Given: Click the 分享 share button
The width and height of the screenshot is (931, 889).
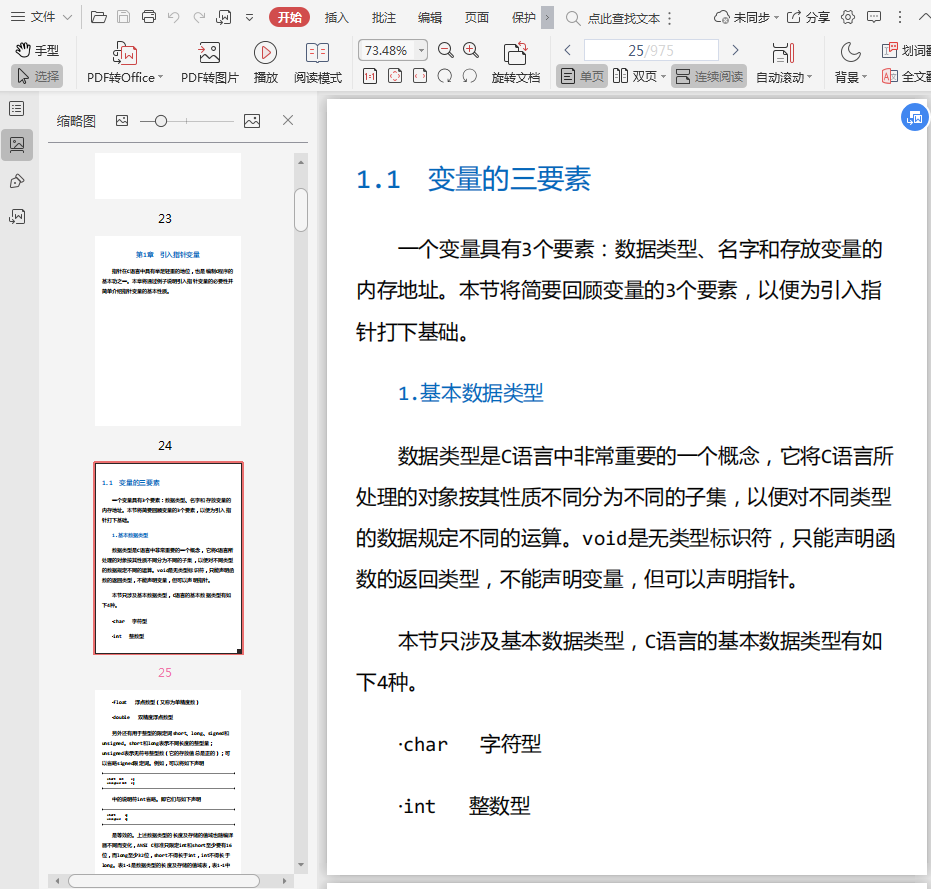Looking at the screenshot, I should [808, 17].
